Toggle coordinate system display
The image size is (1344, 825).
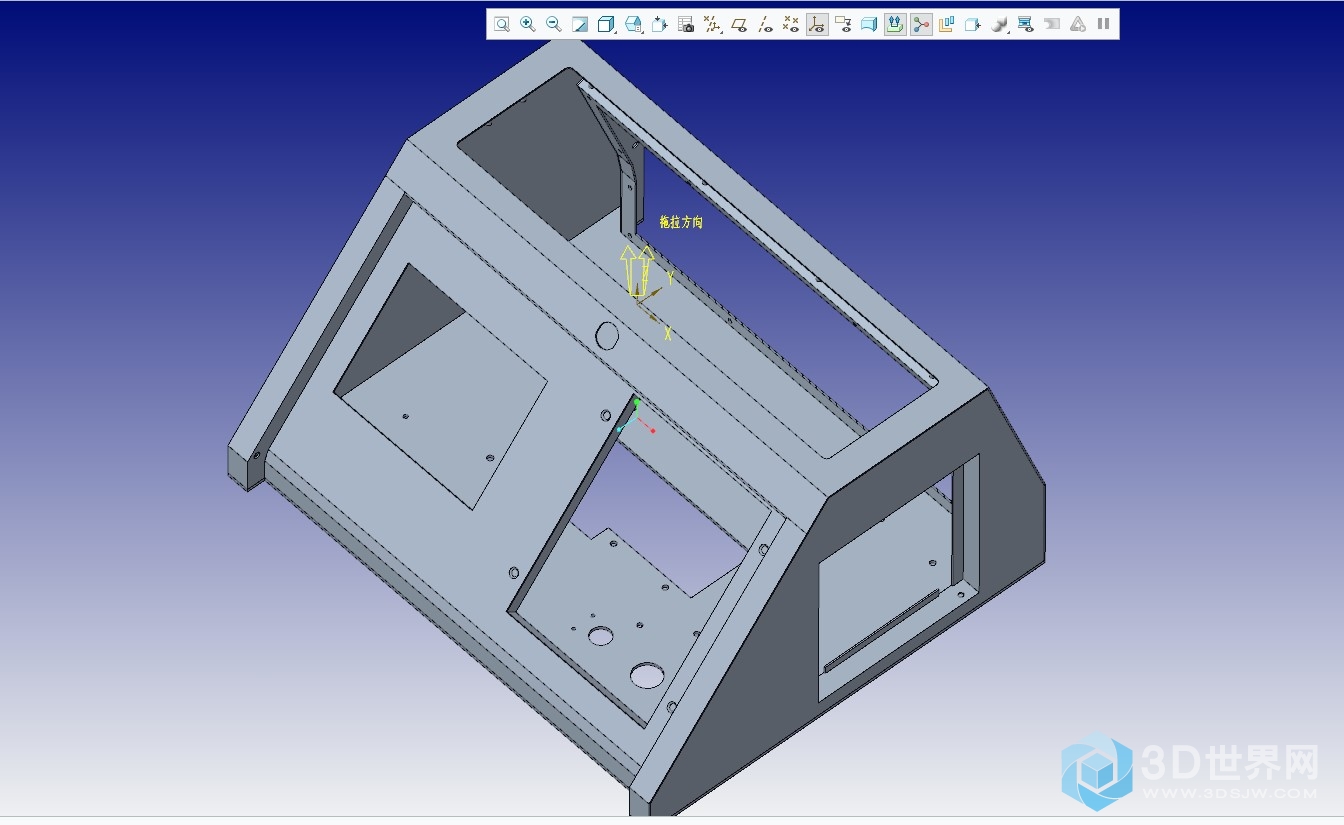tap(817, 24)
